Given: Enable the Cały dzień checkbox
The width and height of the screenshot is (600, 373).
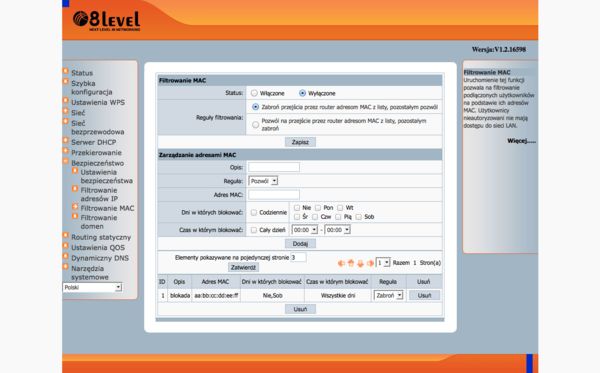Looking at the screenshot, I should 254,230.
